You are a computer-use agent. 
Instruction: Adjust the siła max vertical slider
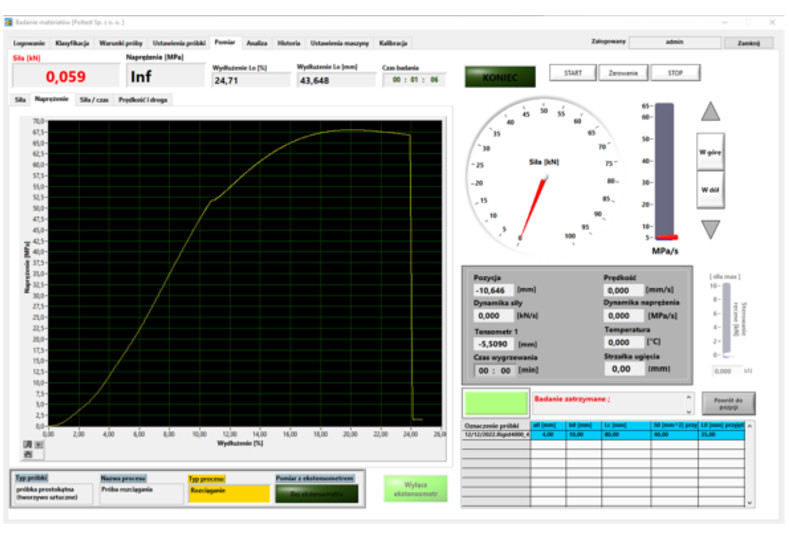(726, 320)
